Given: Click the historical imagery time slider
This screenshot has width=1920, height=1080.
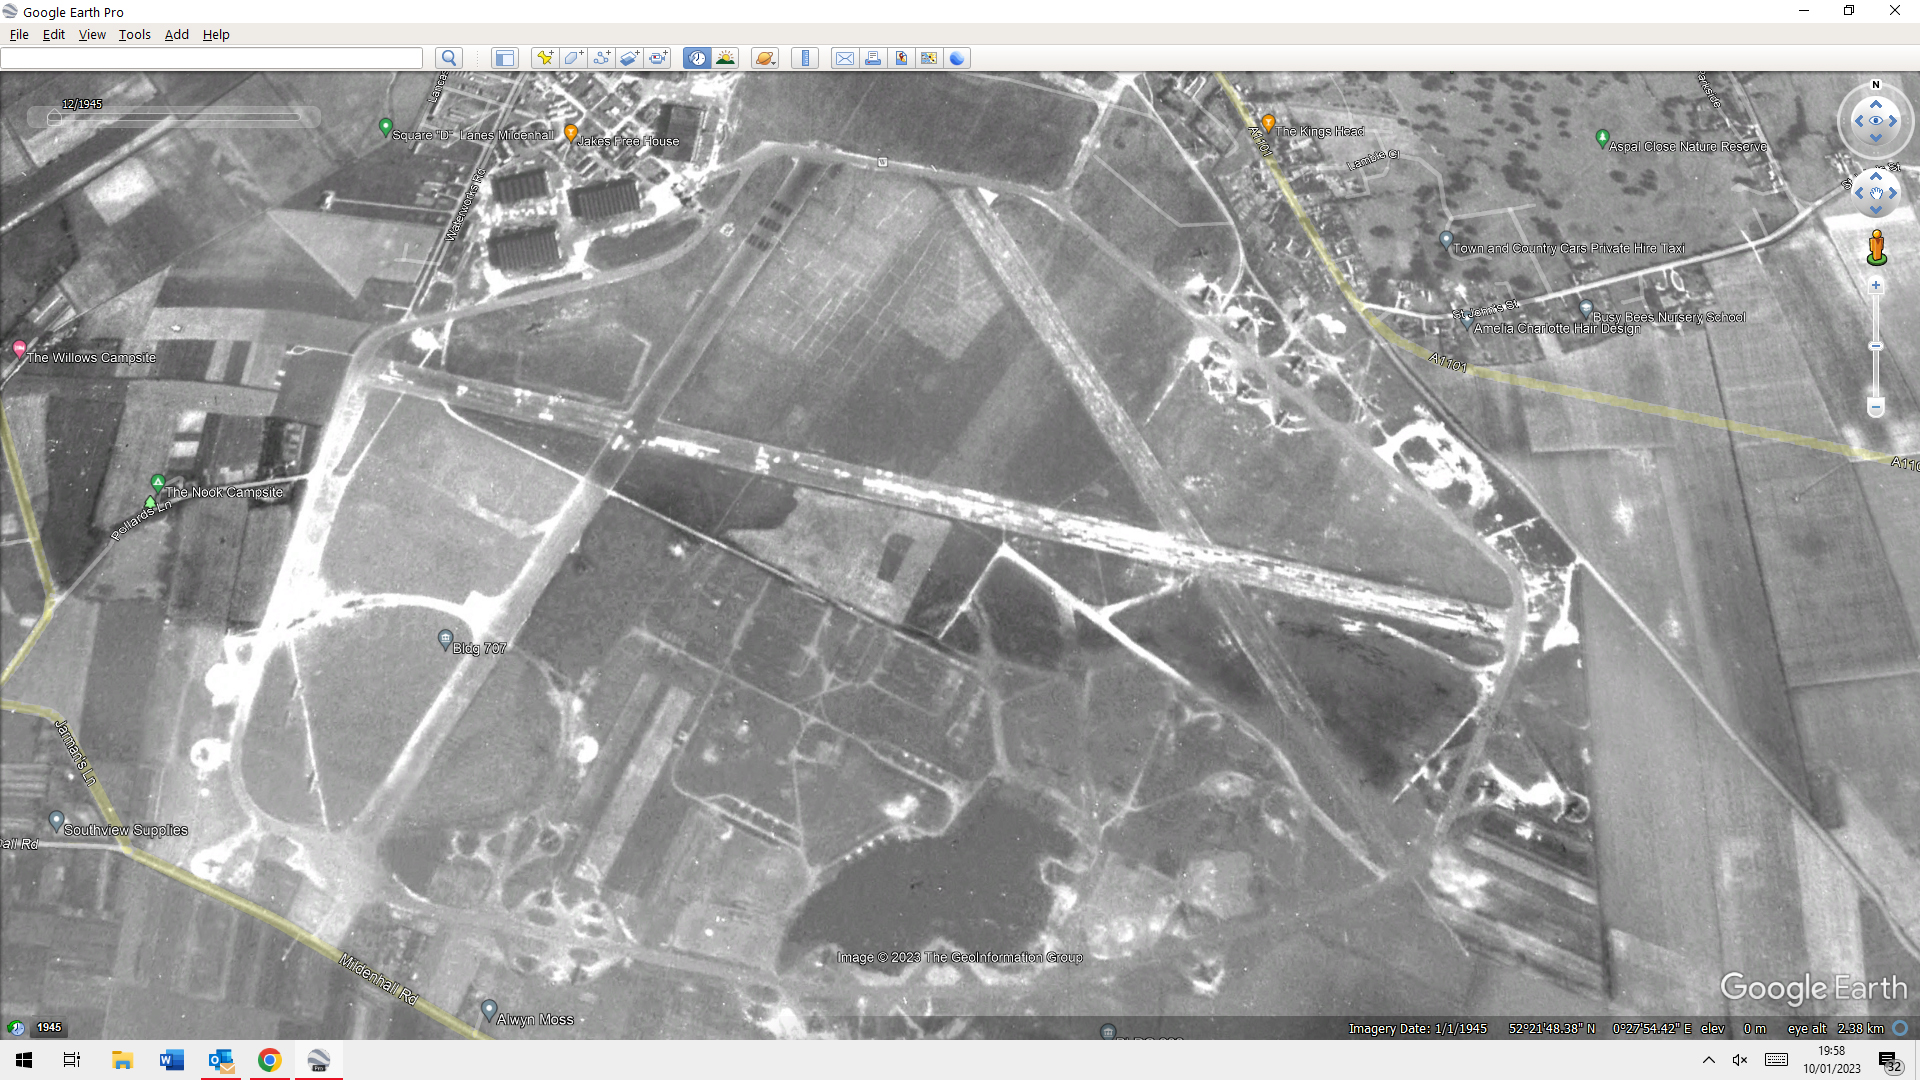Looking at the screenshot, I should (x=175, y=118).
